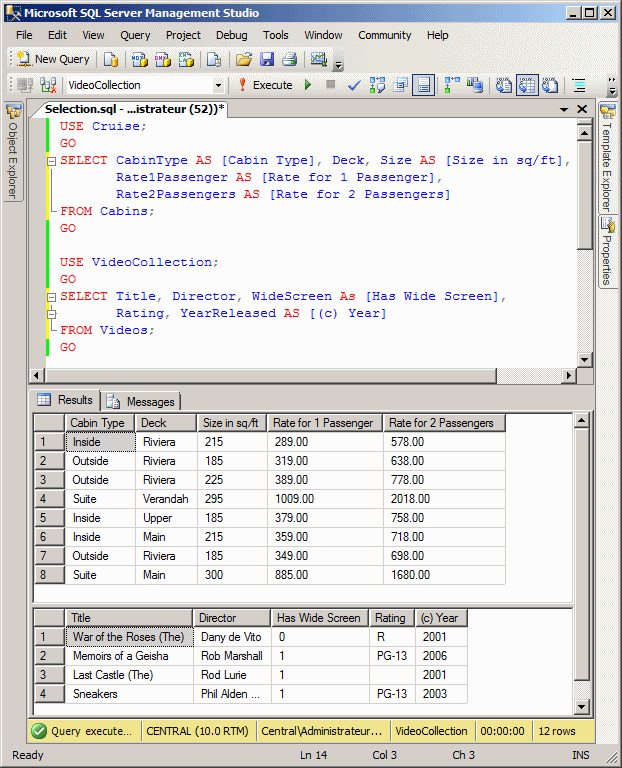Image resolution: width=622 pixels, height=768 pixels.
Task: Show the Properties side panel
Action: click(x=607, y=252)
